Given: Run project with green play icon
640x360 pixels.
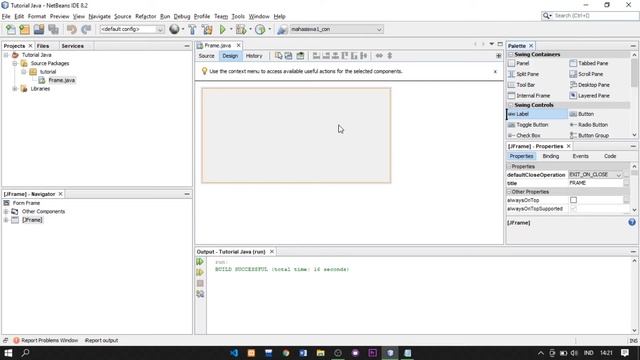Looking at the screenshot, I should 222,29.
